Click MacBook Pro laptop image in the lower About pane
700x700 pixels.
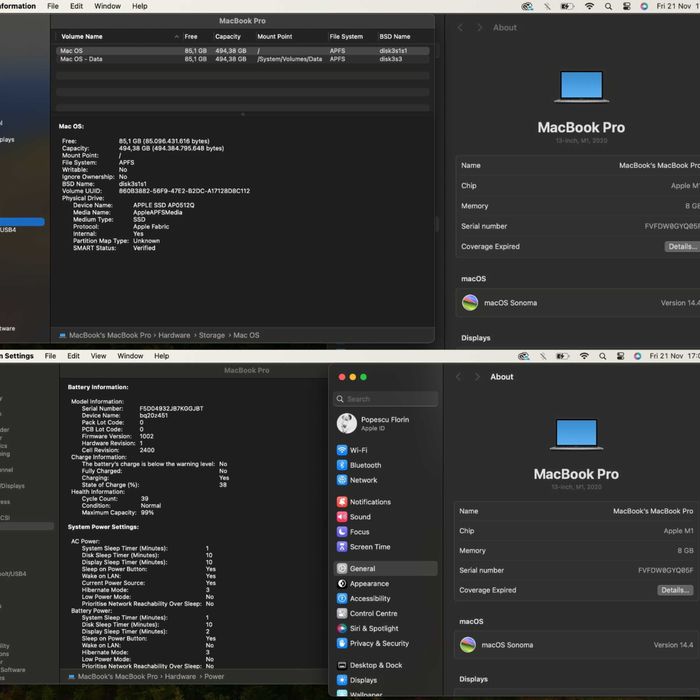(576, 434)
